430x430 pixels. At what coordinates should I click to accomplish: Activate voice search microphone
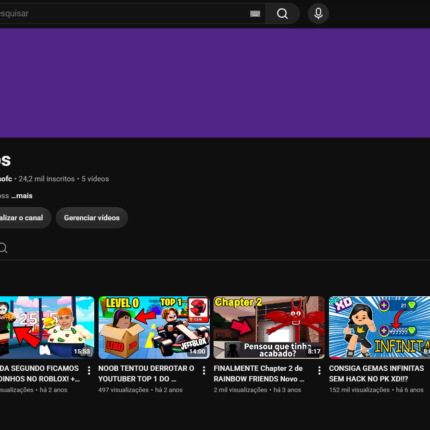pos(318,14)
